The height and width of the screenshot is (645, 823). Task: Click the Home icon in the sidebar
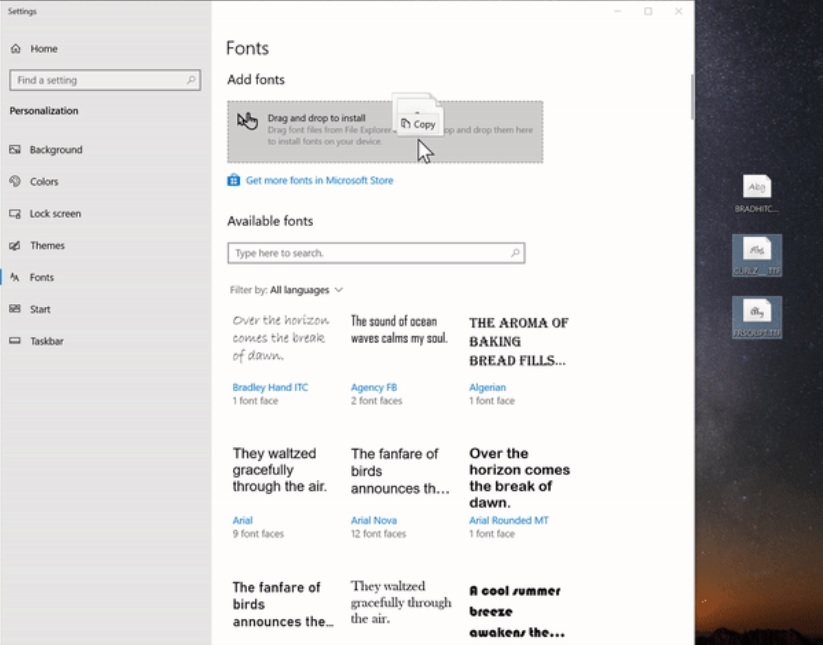[x=16, y=49]
